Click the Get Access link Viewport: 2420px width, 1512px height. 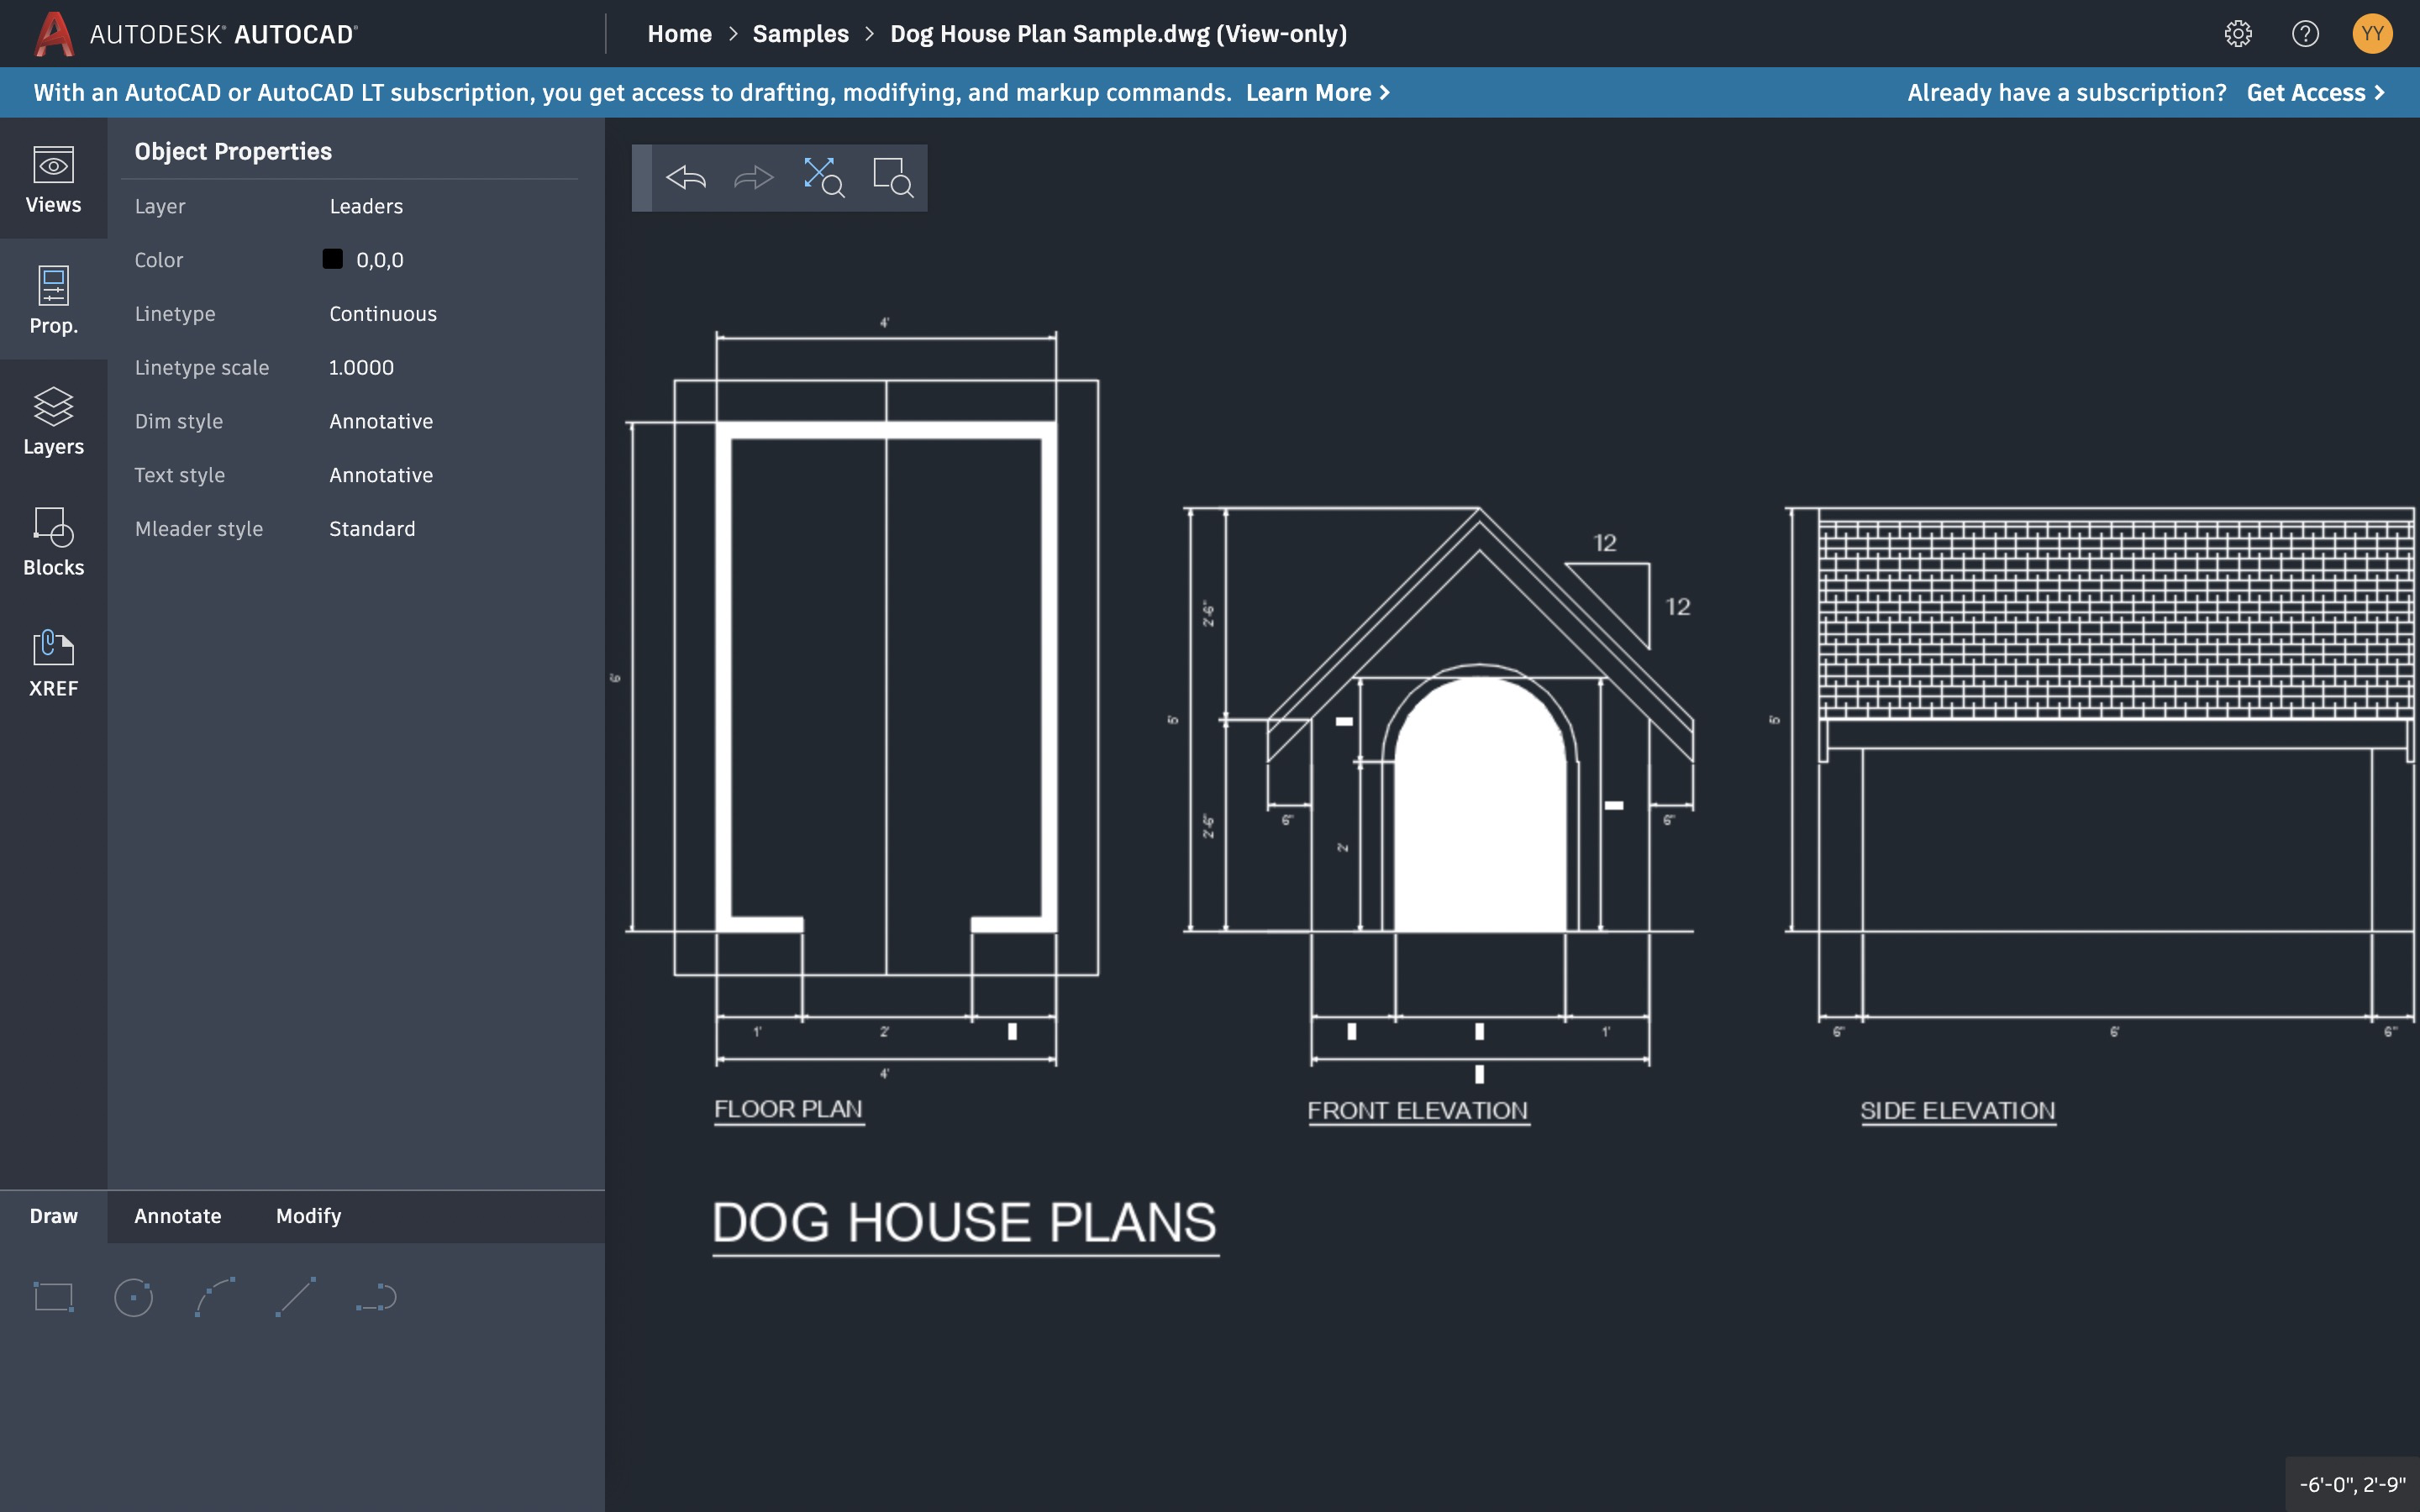(2315, 92)
